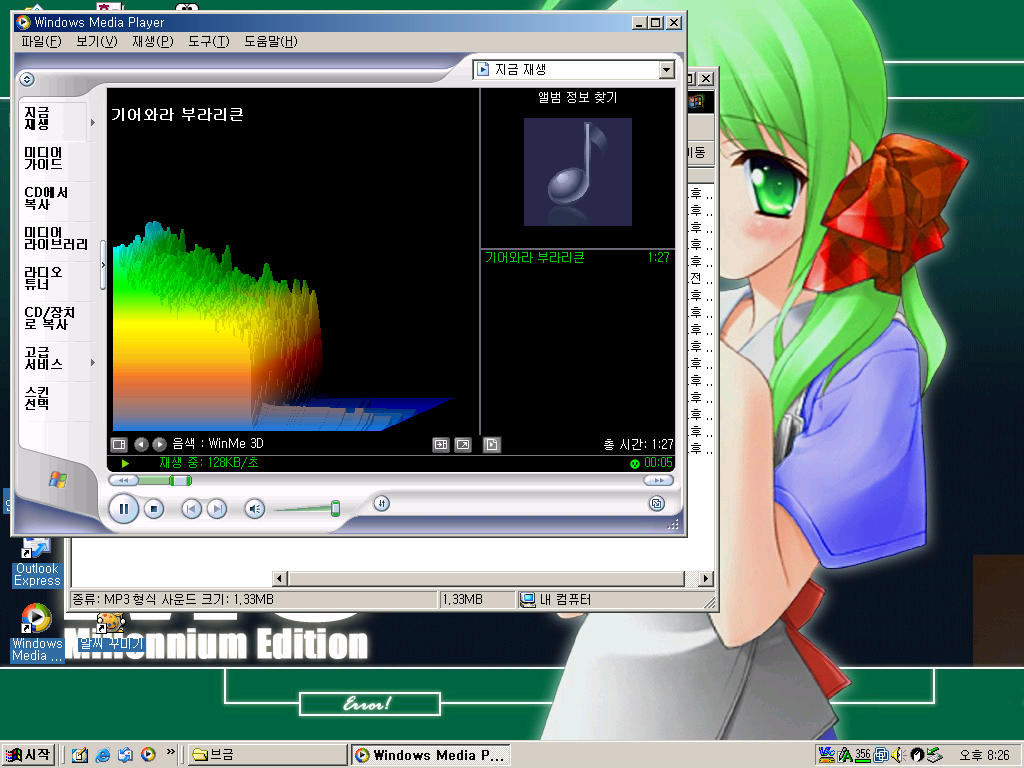The width and height of the screenshot is (1024, 768).
Task: Adjust the volume slider handle
Action: 335,509
